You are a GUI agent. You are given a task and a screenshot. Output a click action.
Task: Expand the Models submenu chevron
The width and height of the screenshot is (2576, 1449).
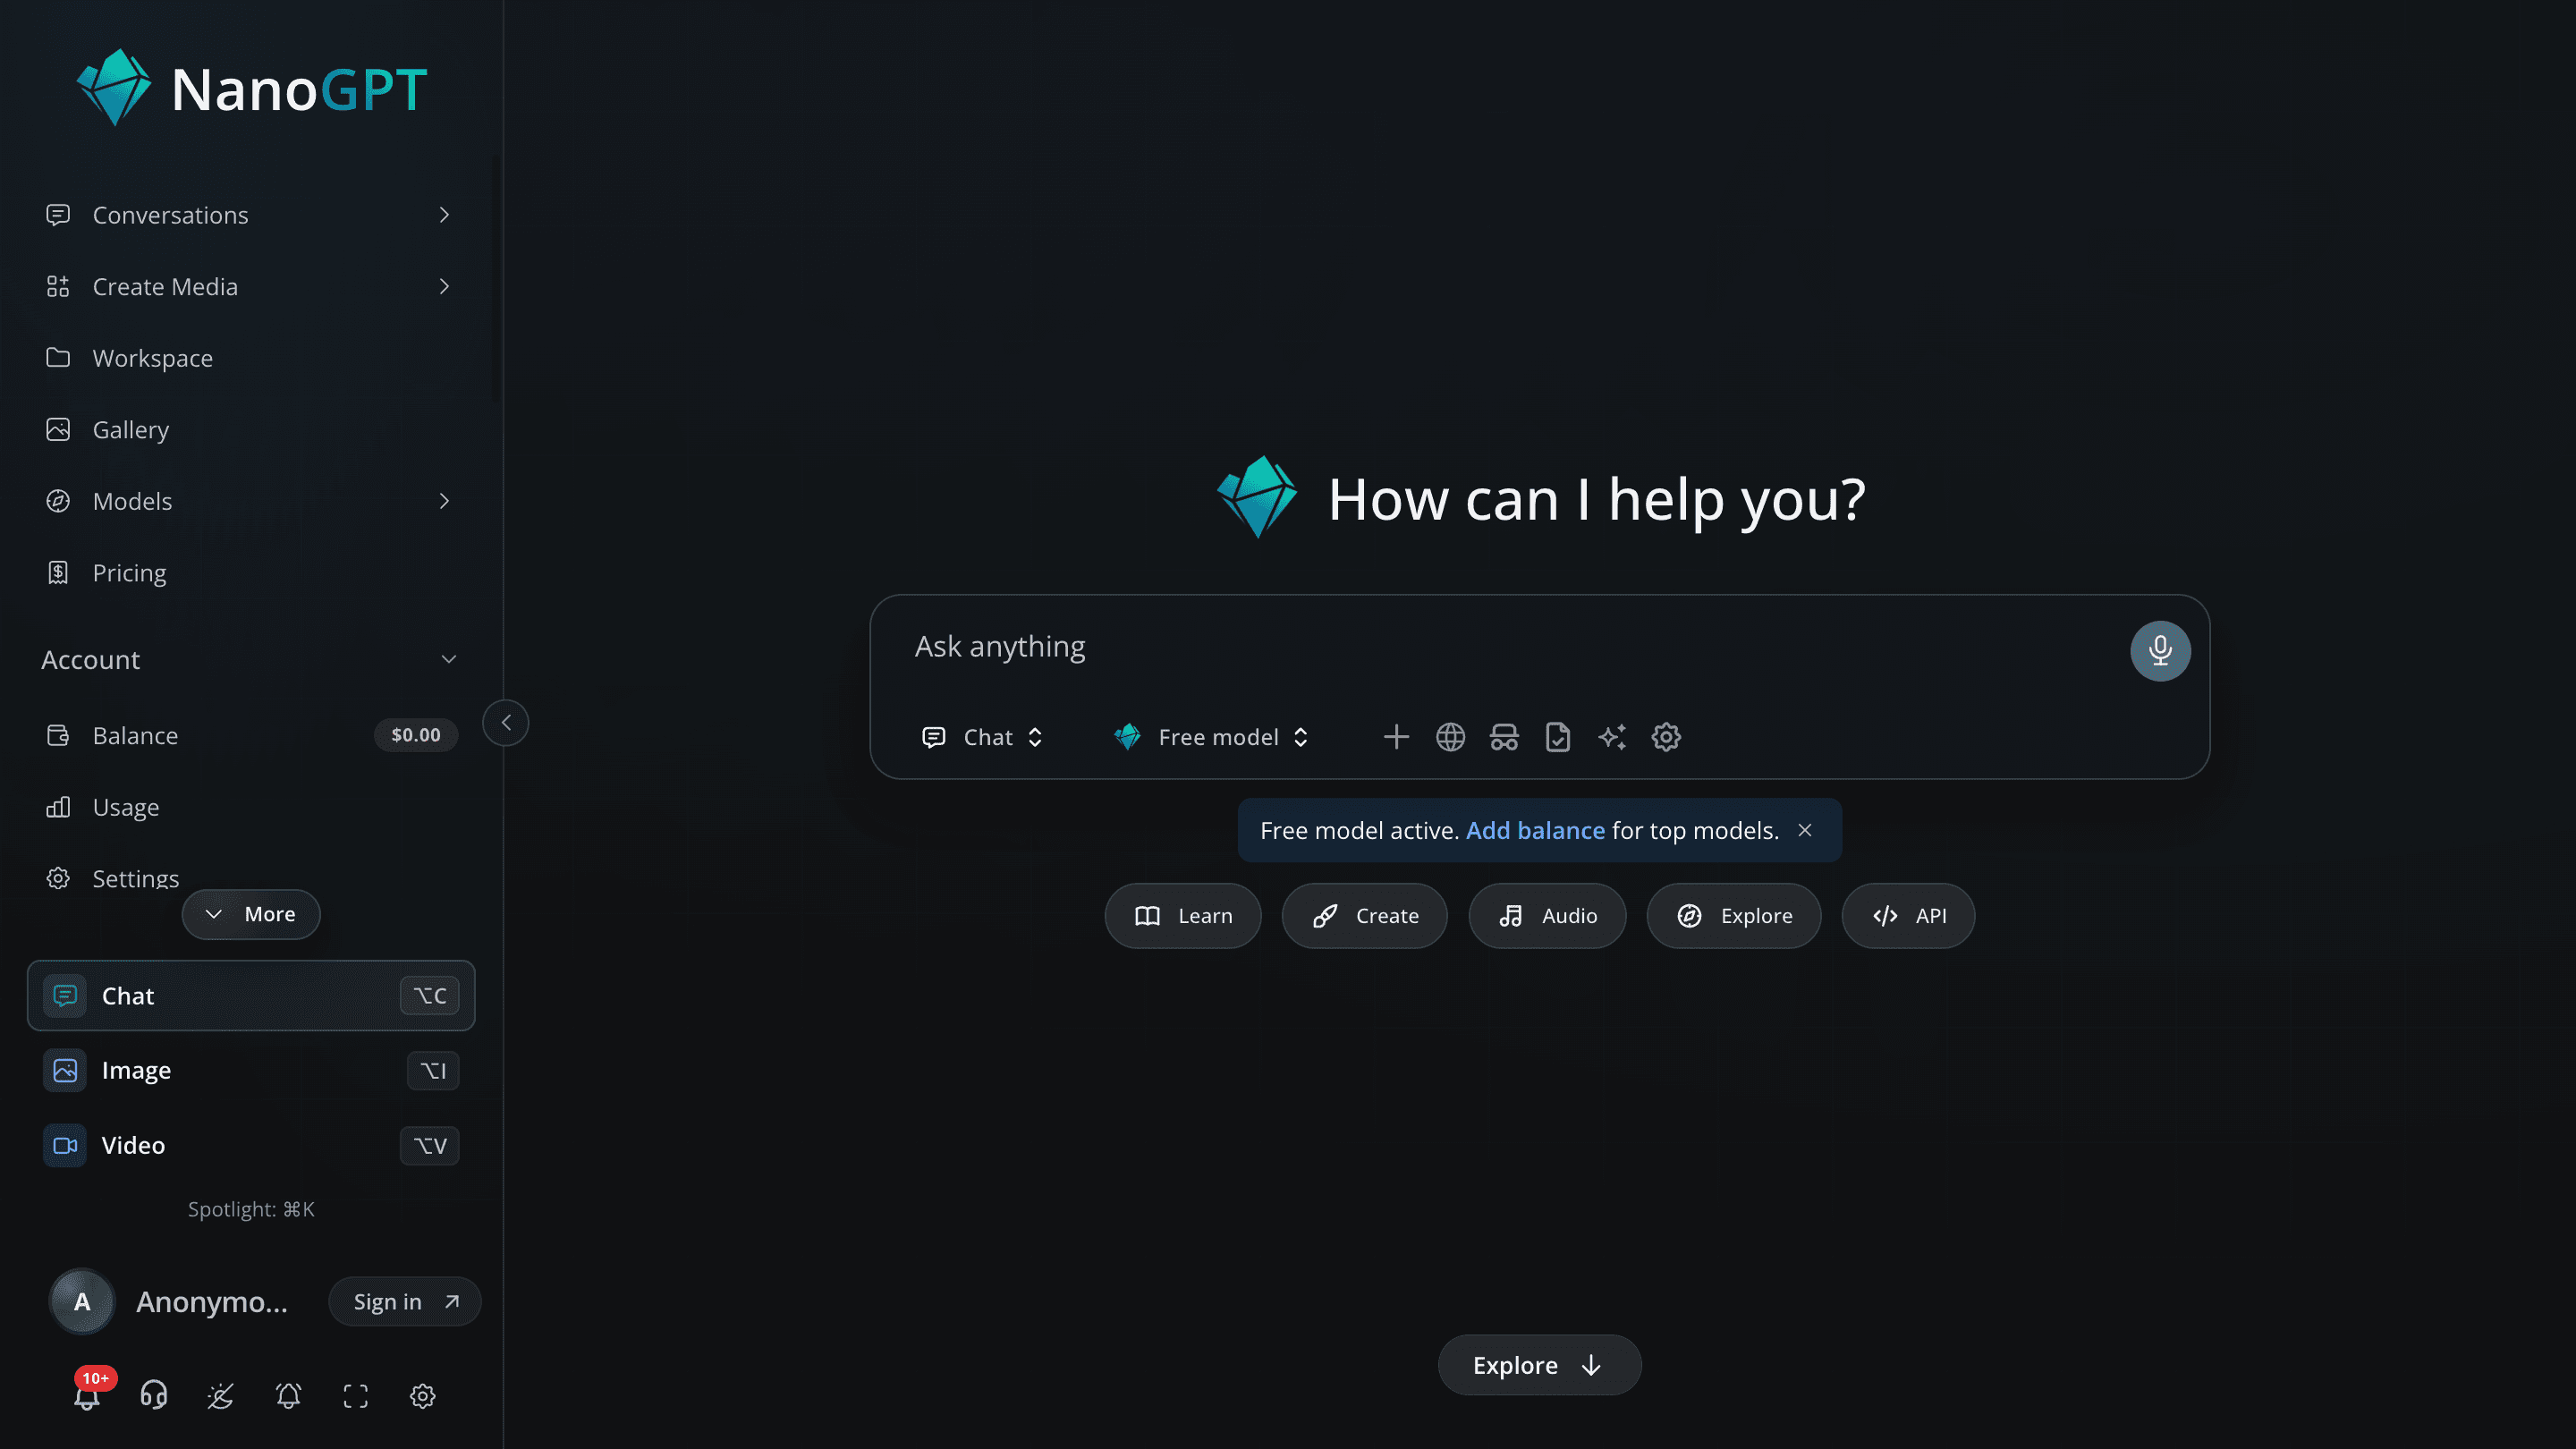coord(444,500)
